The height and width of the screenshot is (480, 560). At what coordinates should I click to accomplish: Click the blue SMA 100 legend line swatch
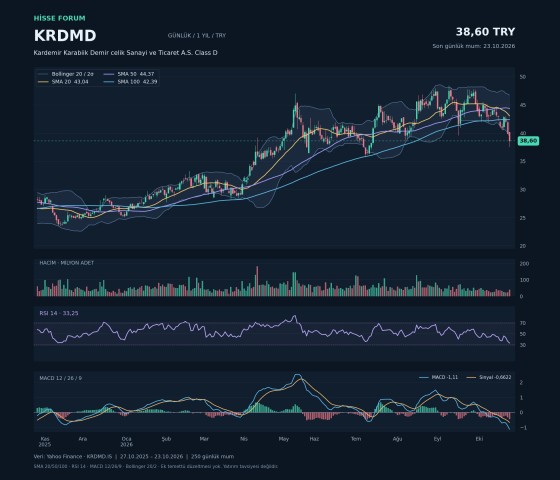coord(109,82)
